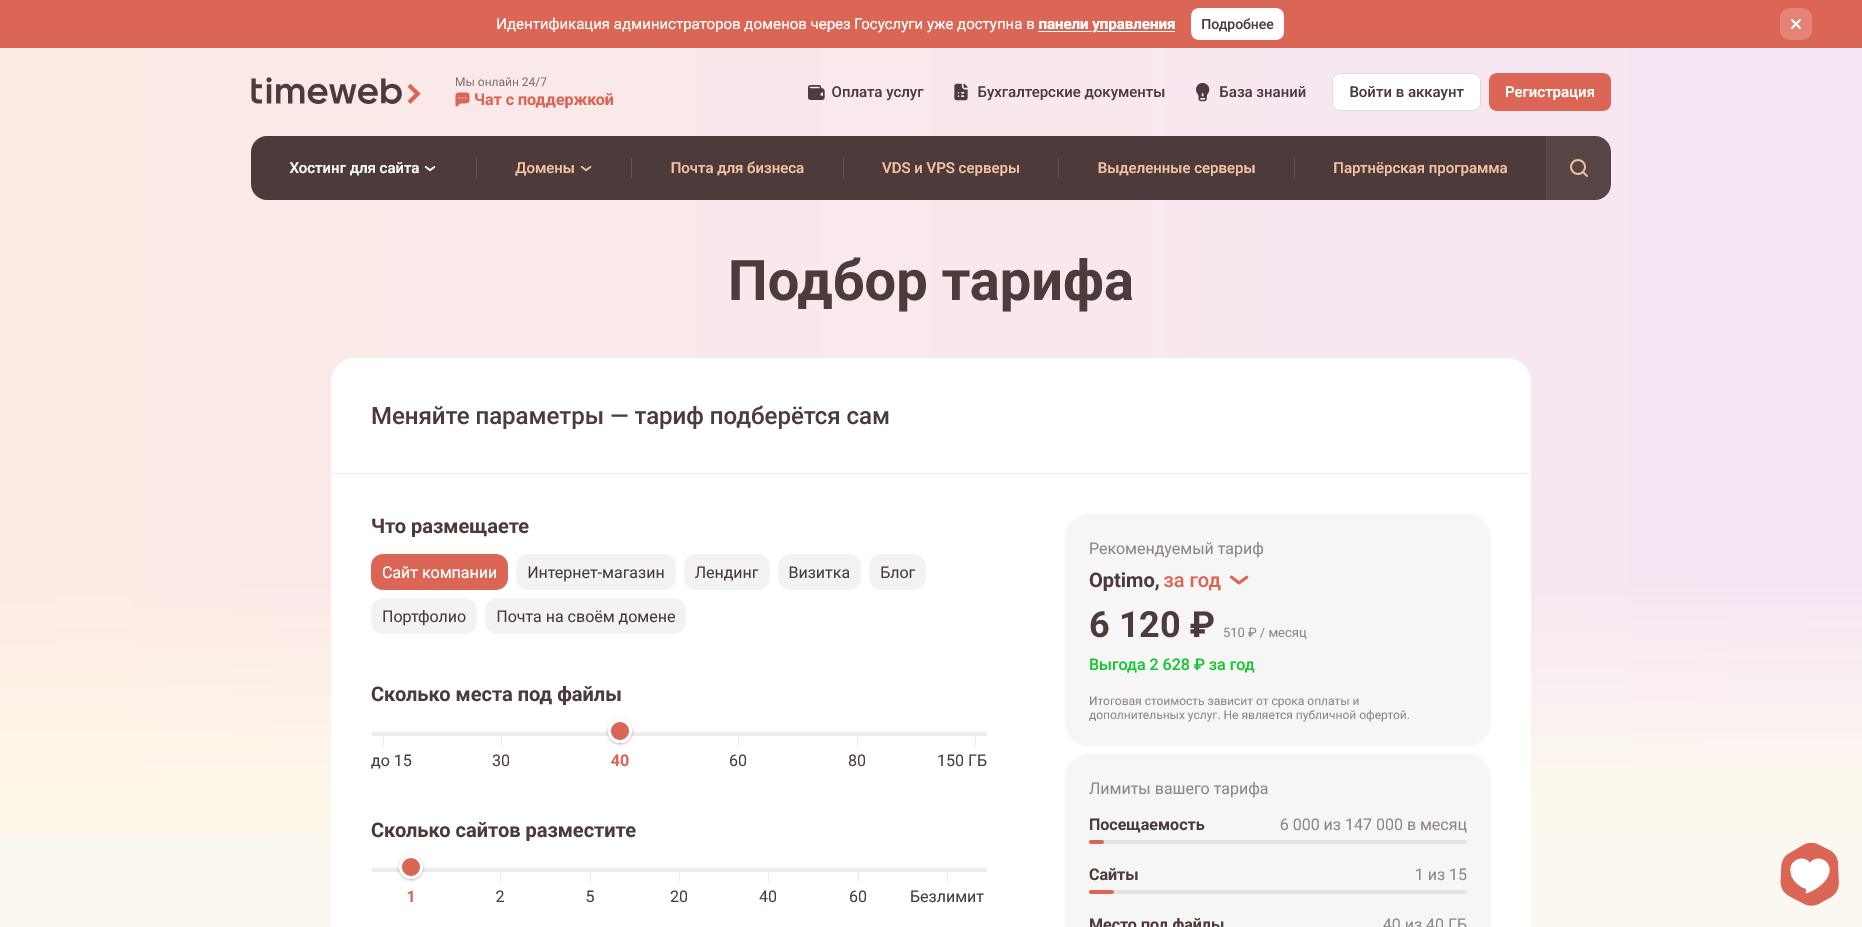Click file storage slider handle at 40

[620, 732]
